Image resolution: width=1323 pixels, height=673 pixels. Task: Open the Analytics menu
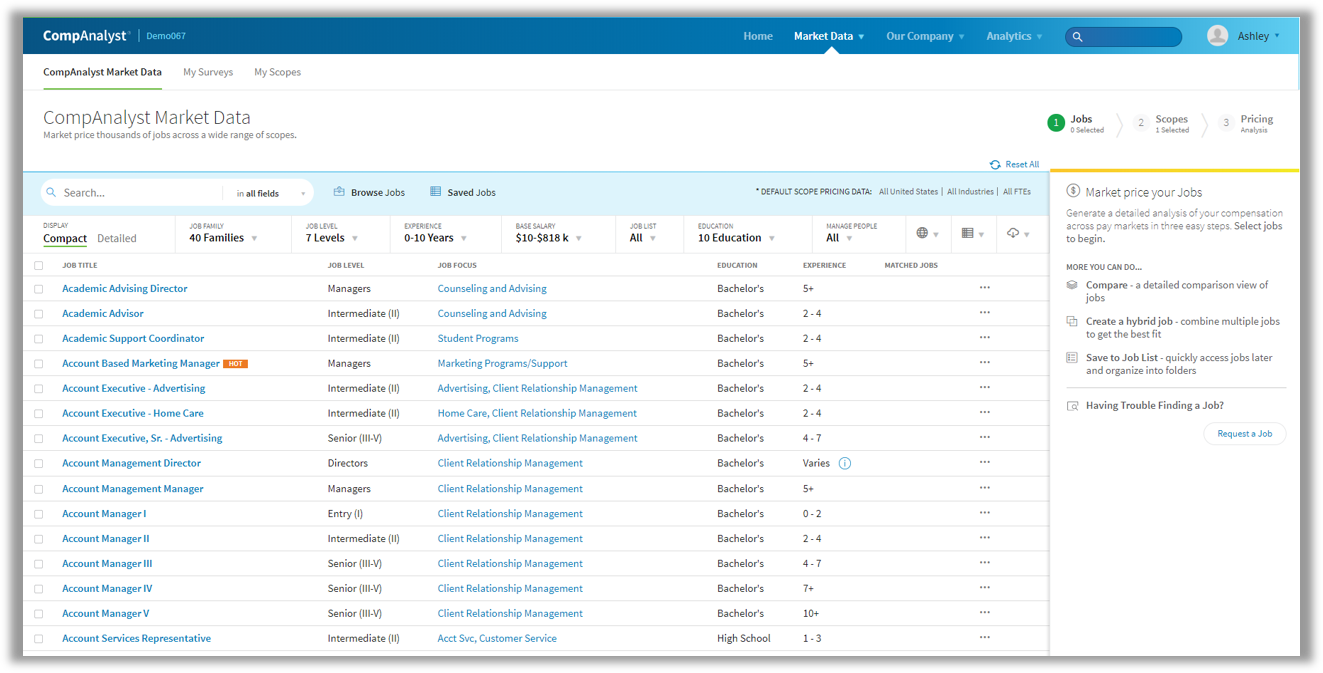pyautogui.click(x=1014, y=36)
